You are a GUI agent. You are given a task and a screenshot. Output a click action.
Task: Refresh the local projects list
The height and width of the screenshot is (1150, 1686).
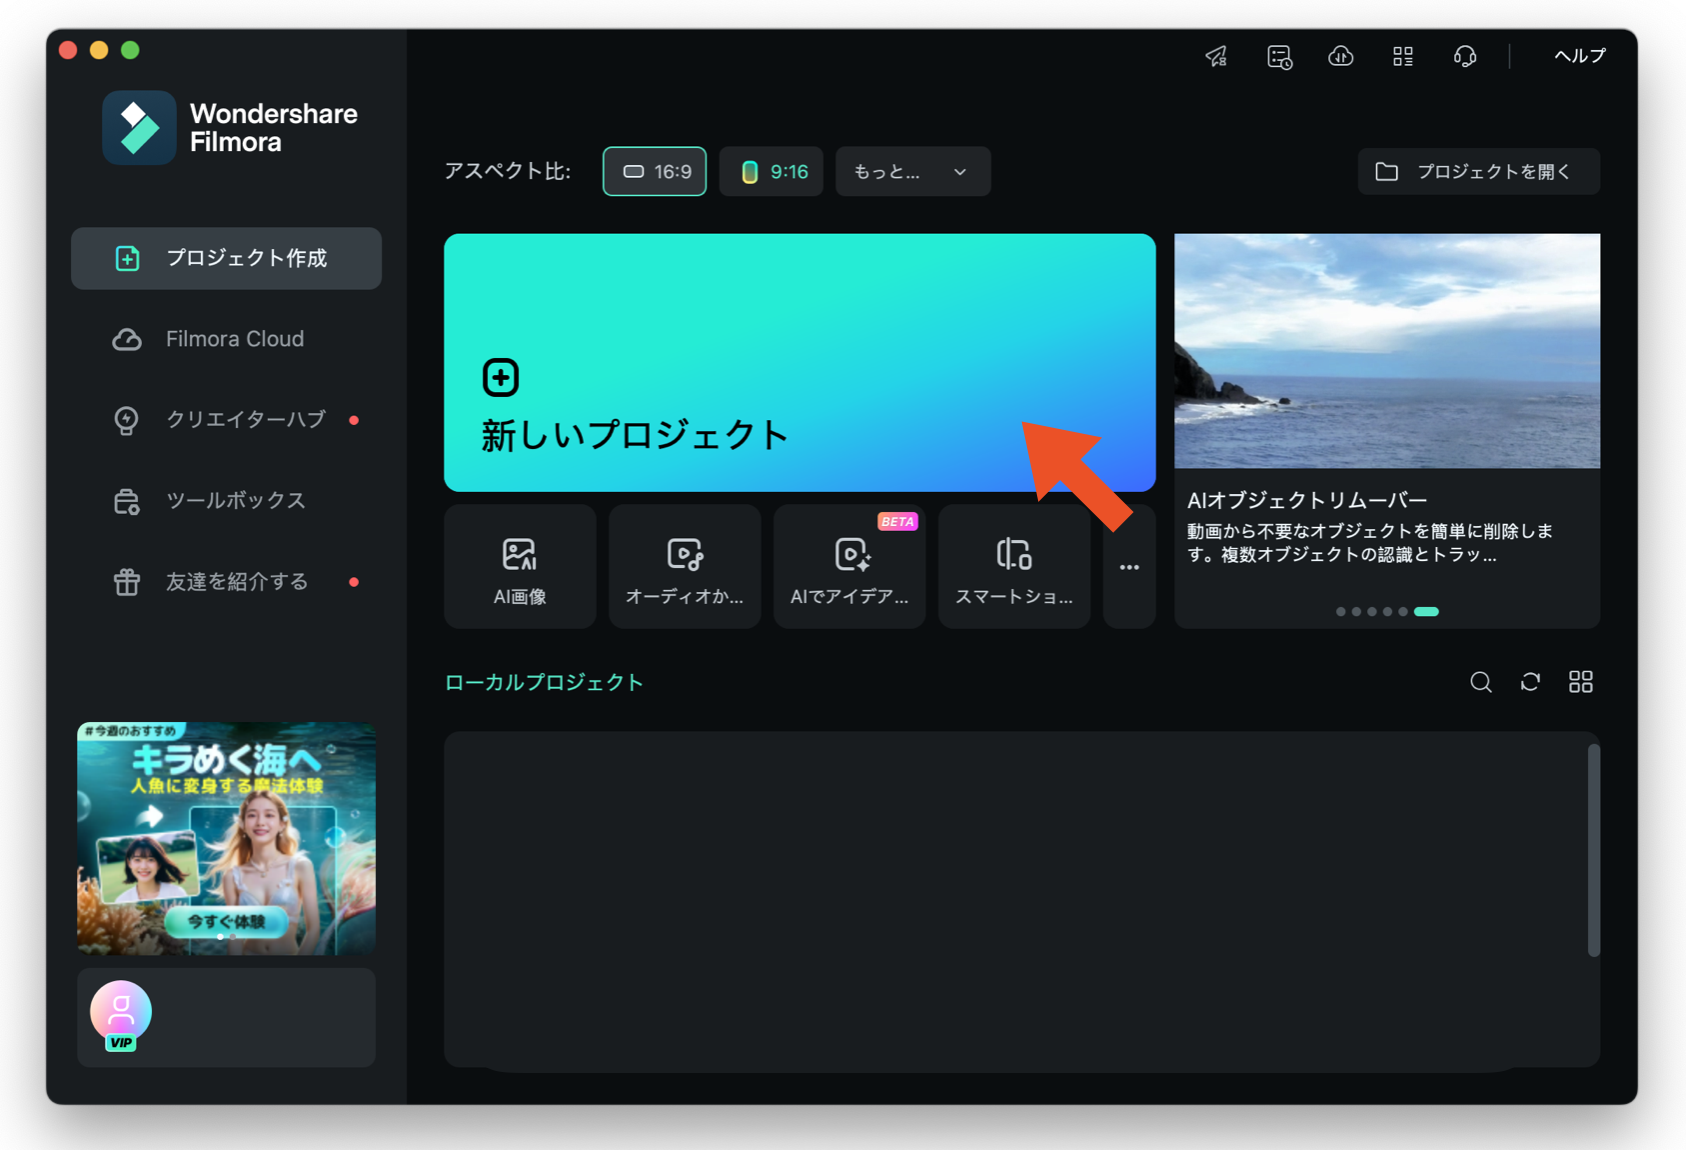(x=1530, y=682)
